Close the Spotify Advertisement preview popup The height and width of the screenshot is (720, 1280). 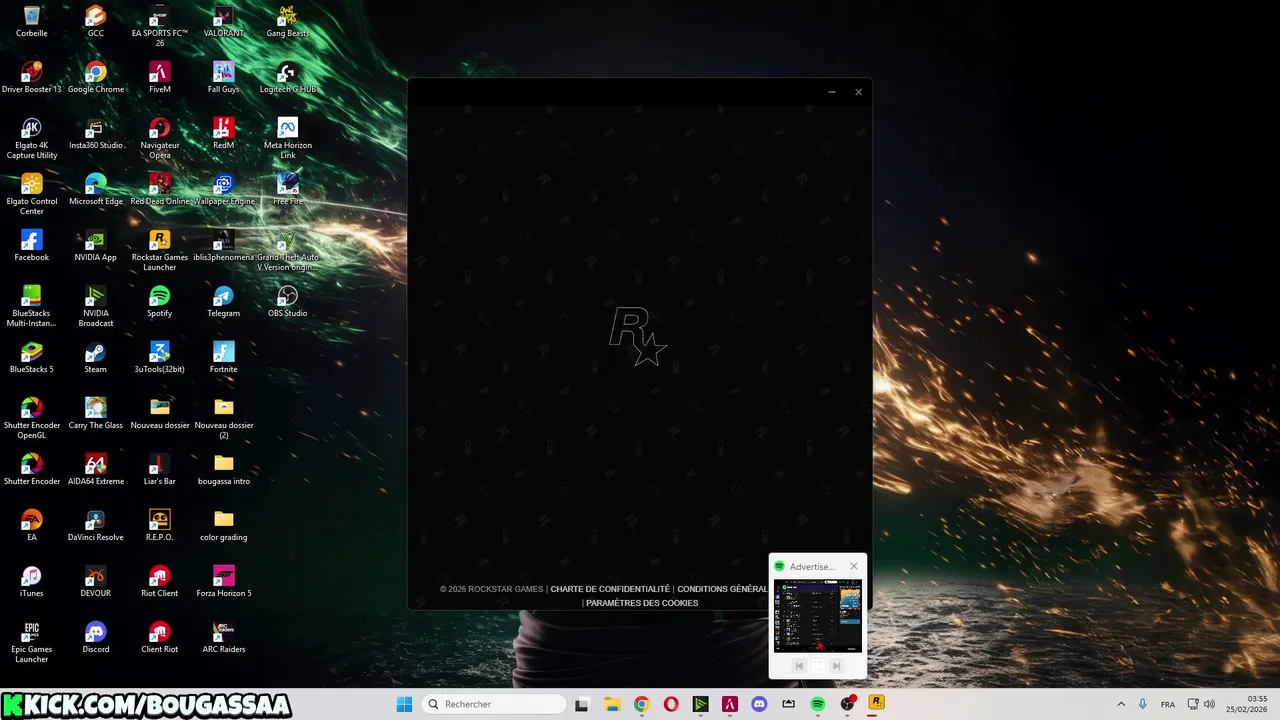click(x=854, y=566)
